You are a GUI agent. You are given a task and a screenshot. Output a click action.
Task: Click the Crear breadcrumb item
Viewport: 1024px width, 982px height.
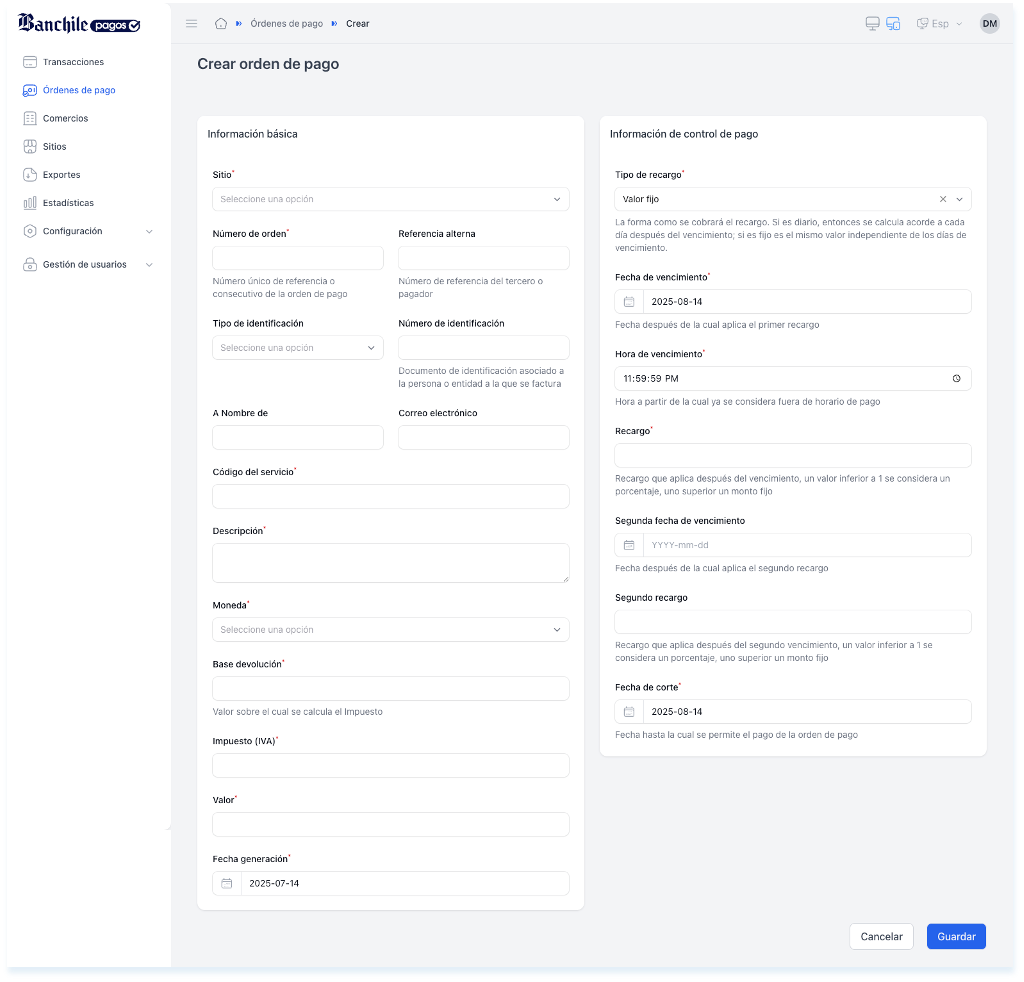[357, 24]
